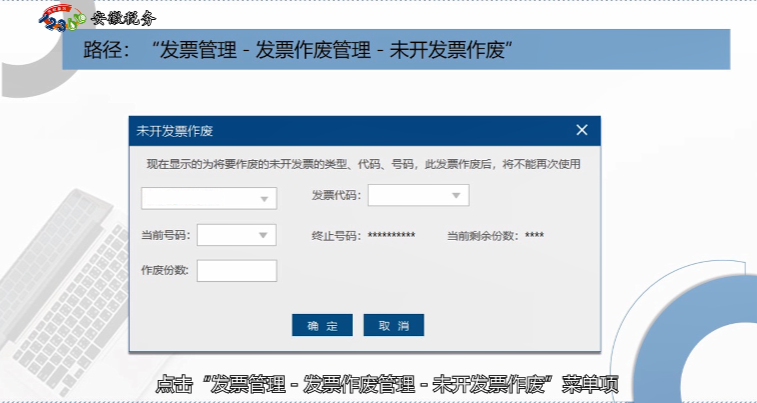The width and height of the screenshot is (757, 403).
Task: Close the 未开发票作废 dialog
Action: coord(582,130)
